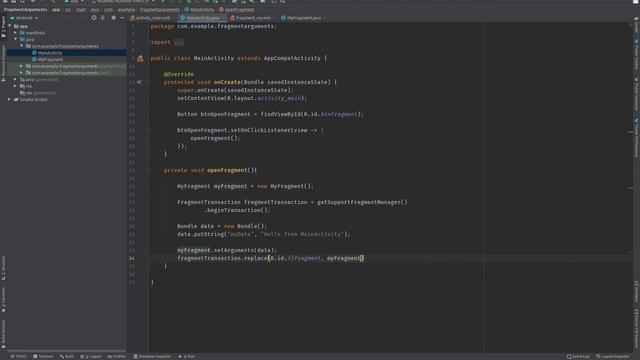
Task: Open Build tool window
Action: [x=67, y=357]
